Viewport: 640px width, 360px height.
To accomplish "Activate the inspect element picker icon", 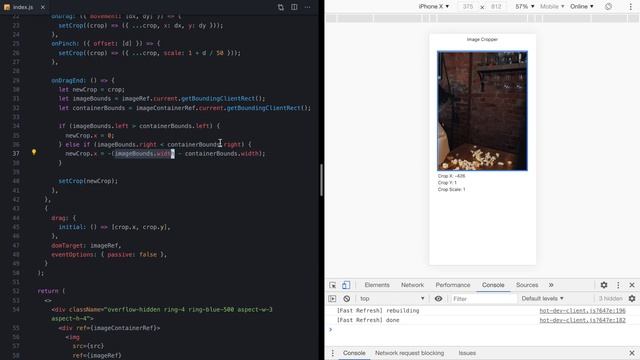I will coord(333,285).
